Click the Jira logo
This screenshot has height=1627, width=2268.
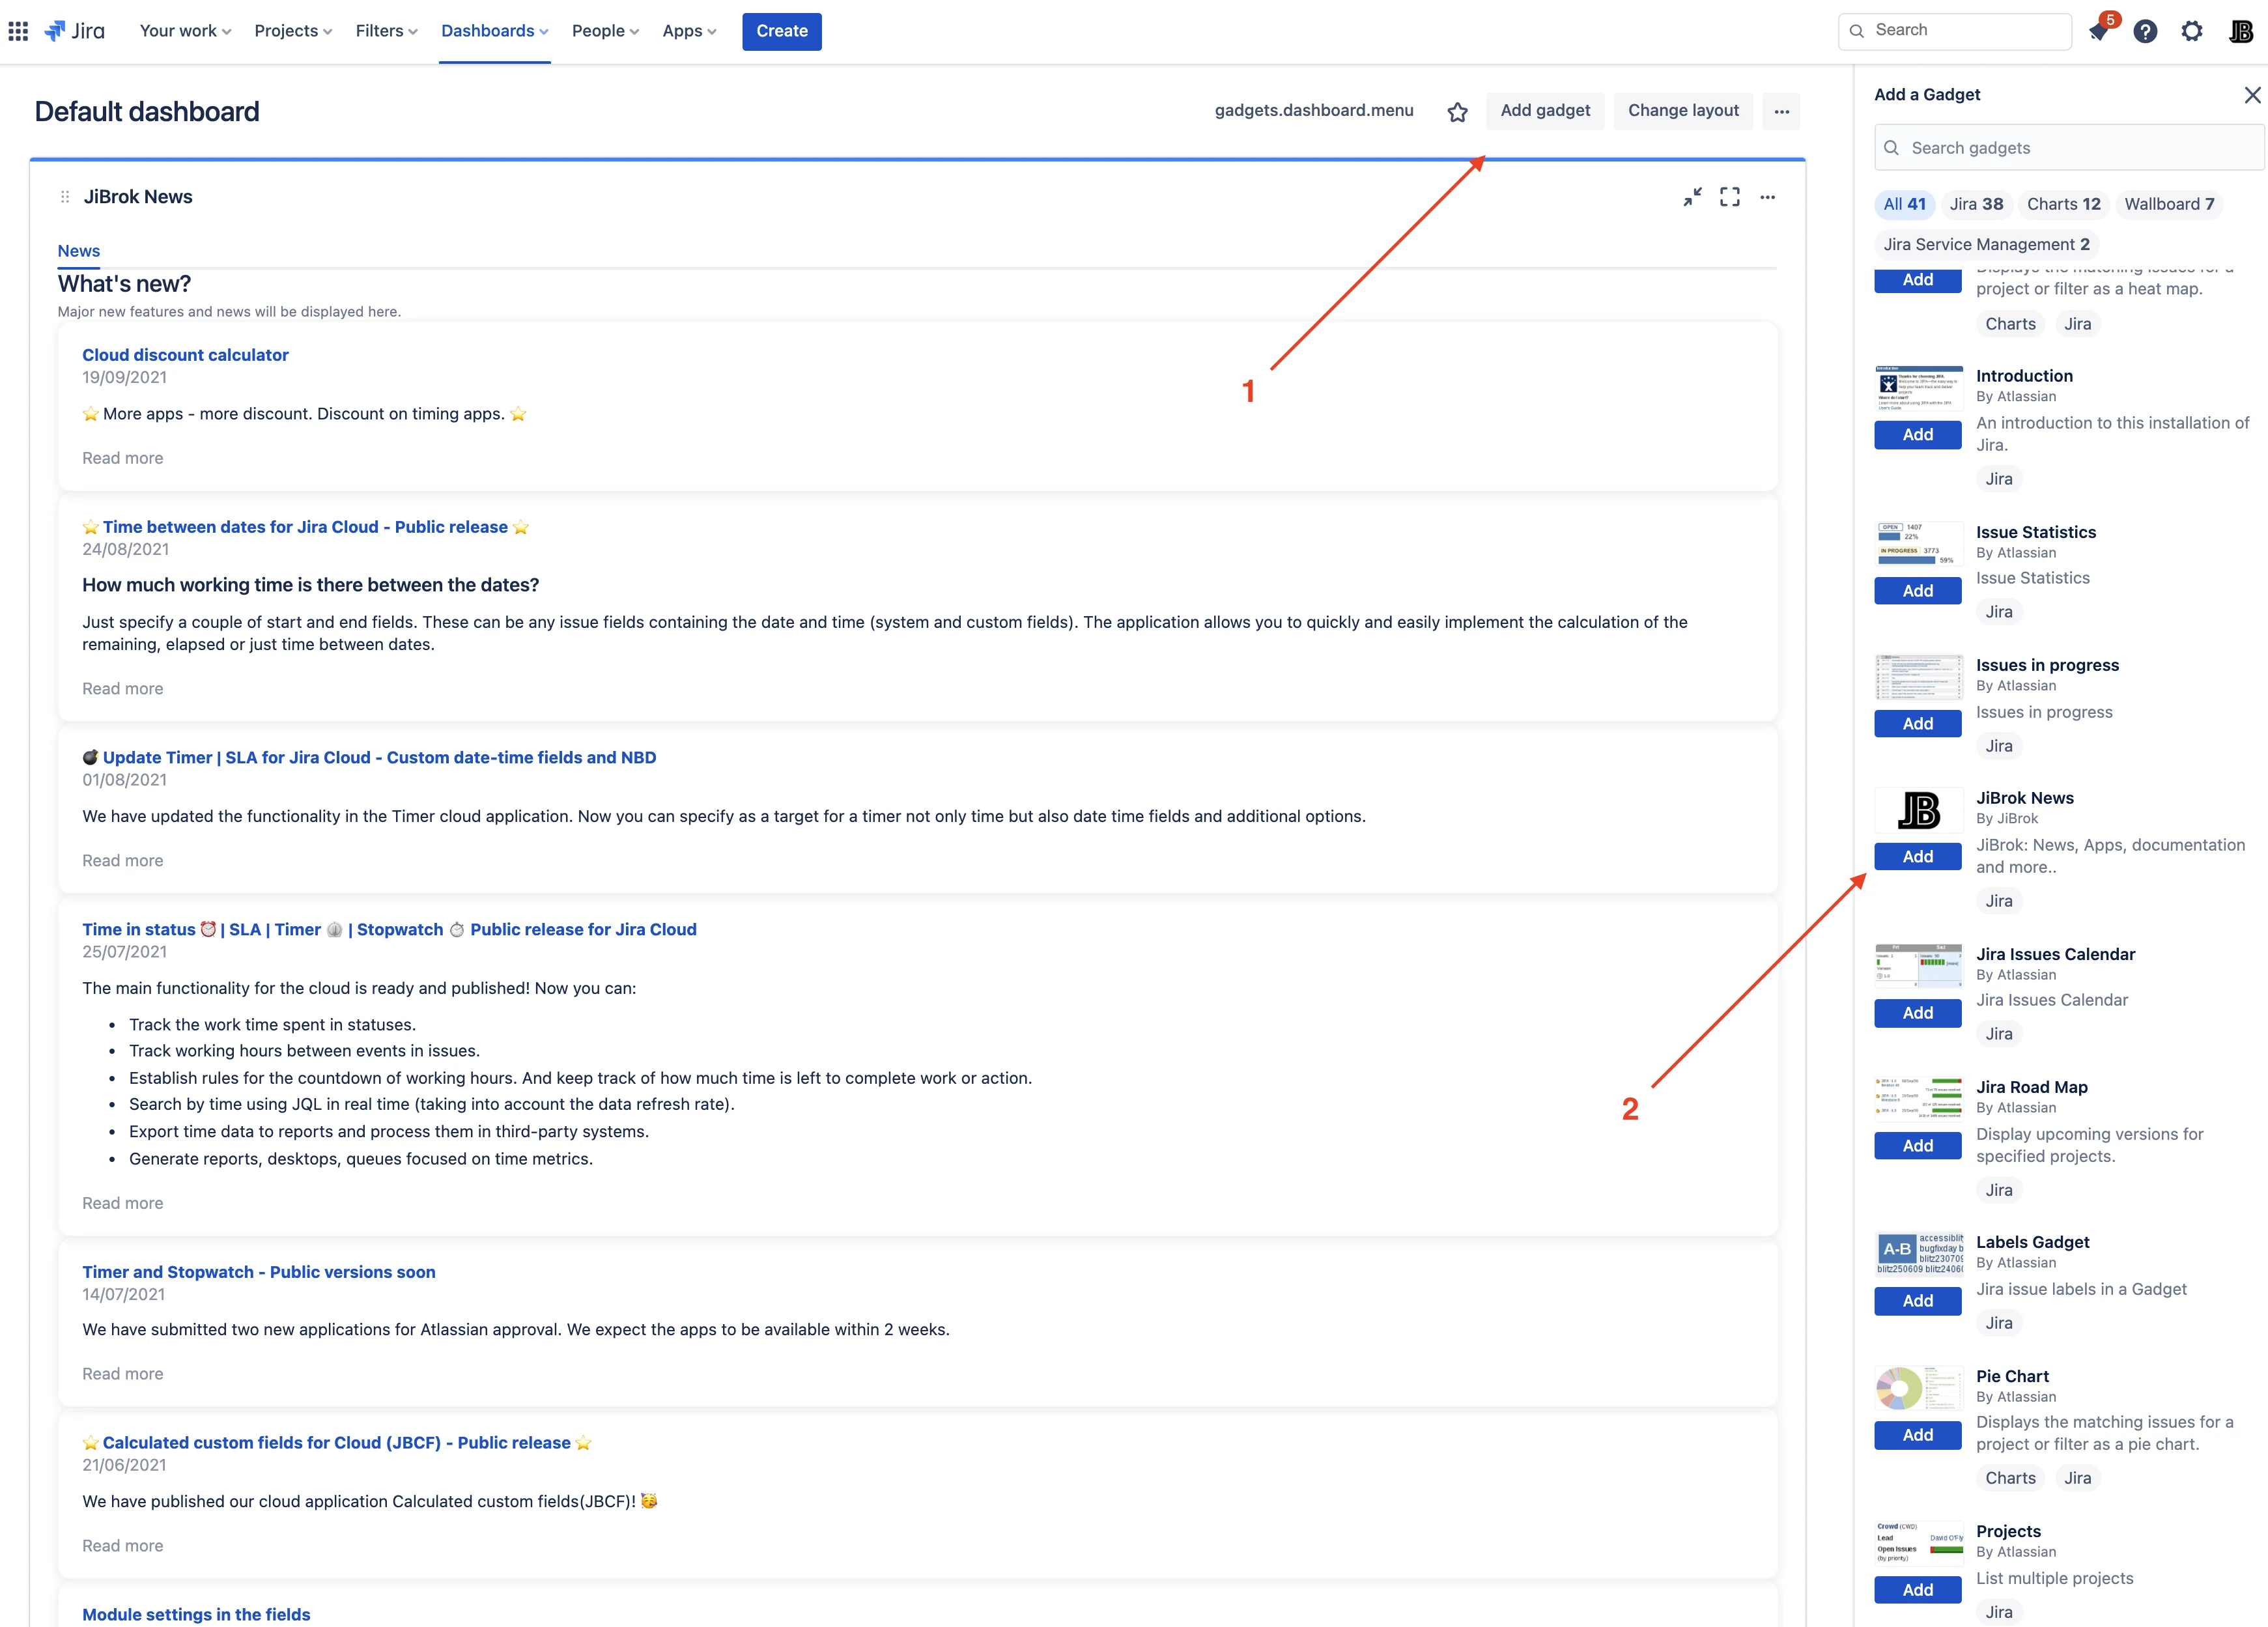[x=75, y=31]
